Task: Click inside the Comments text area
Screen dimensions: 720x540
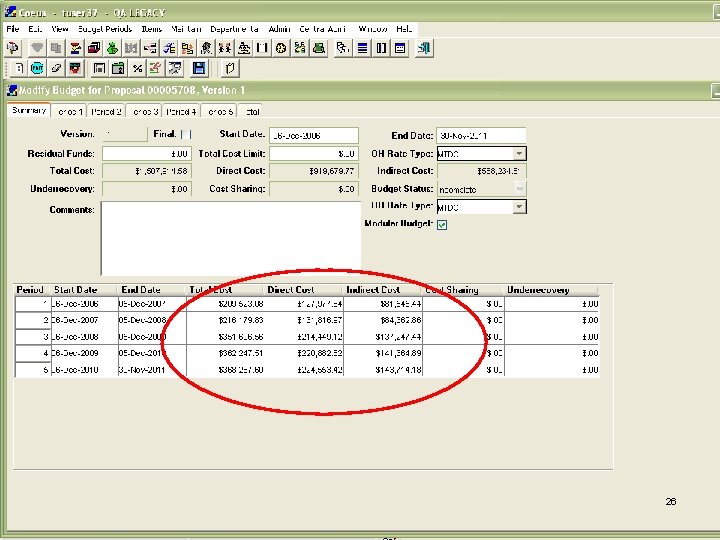Action: pos(231,238)
